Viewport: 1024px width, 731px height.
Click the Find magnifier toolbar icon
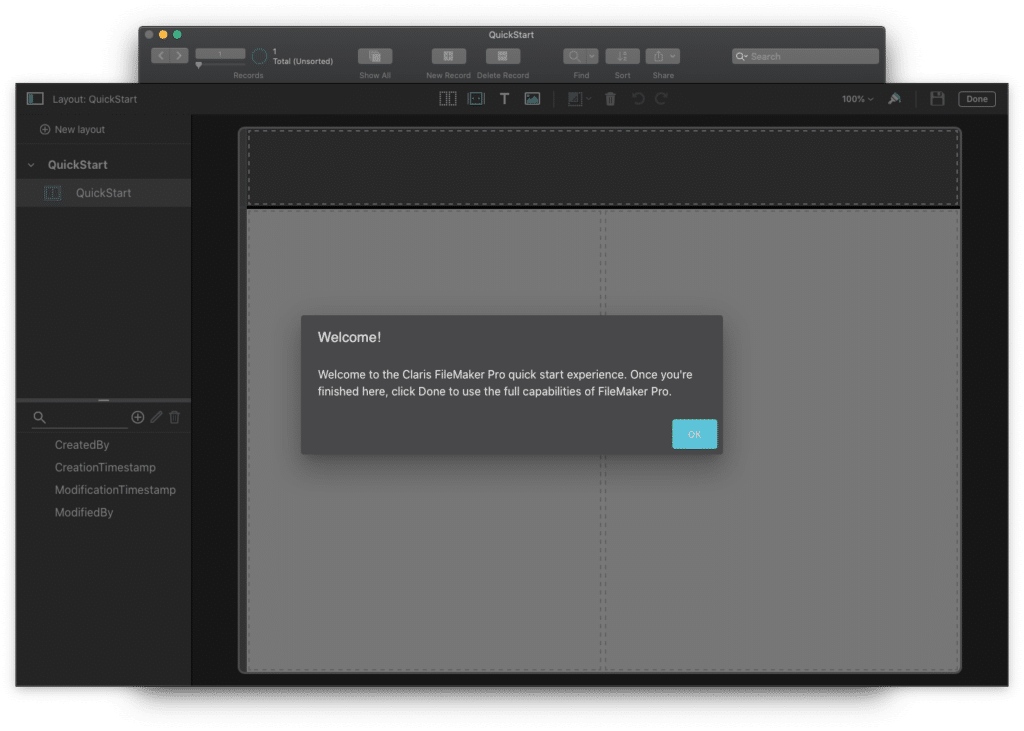tap(574, 56)
